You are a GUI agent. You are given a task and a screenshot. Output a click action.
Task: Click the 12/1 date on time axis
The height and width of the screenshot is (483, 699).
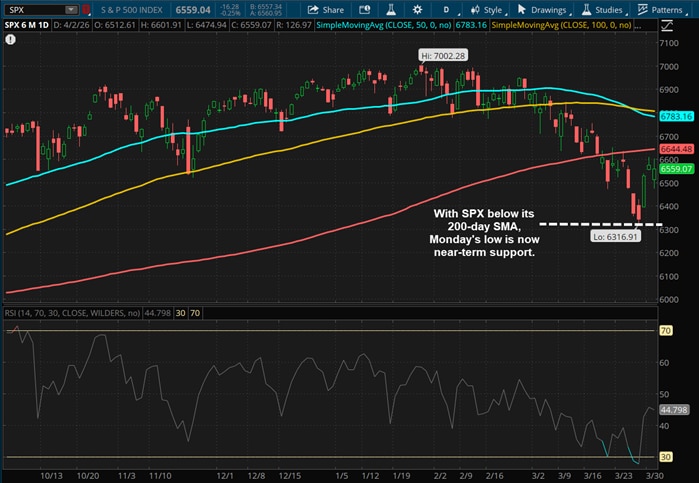tap(225, 475)
